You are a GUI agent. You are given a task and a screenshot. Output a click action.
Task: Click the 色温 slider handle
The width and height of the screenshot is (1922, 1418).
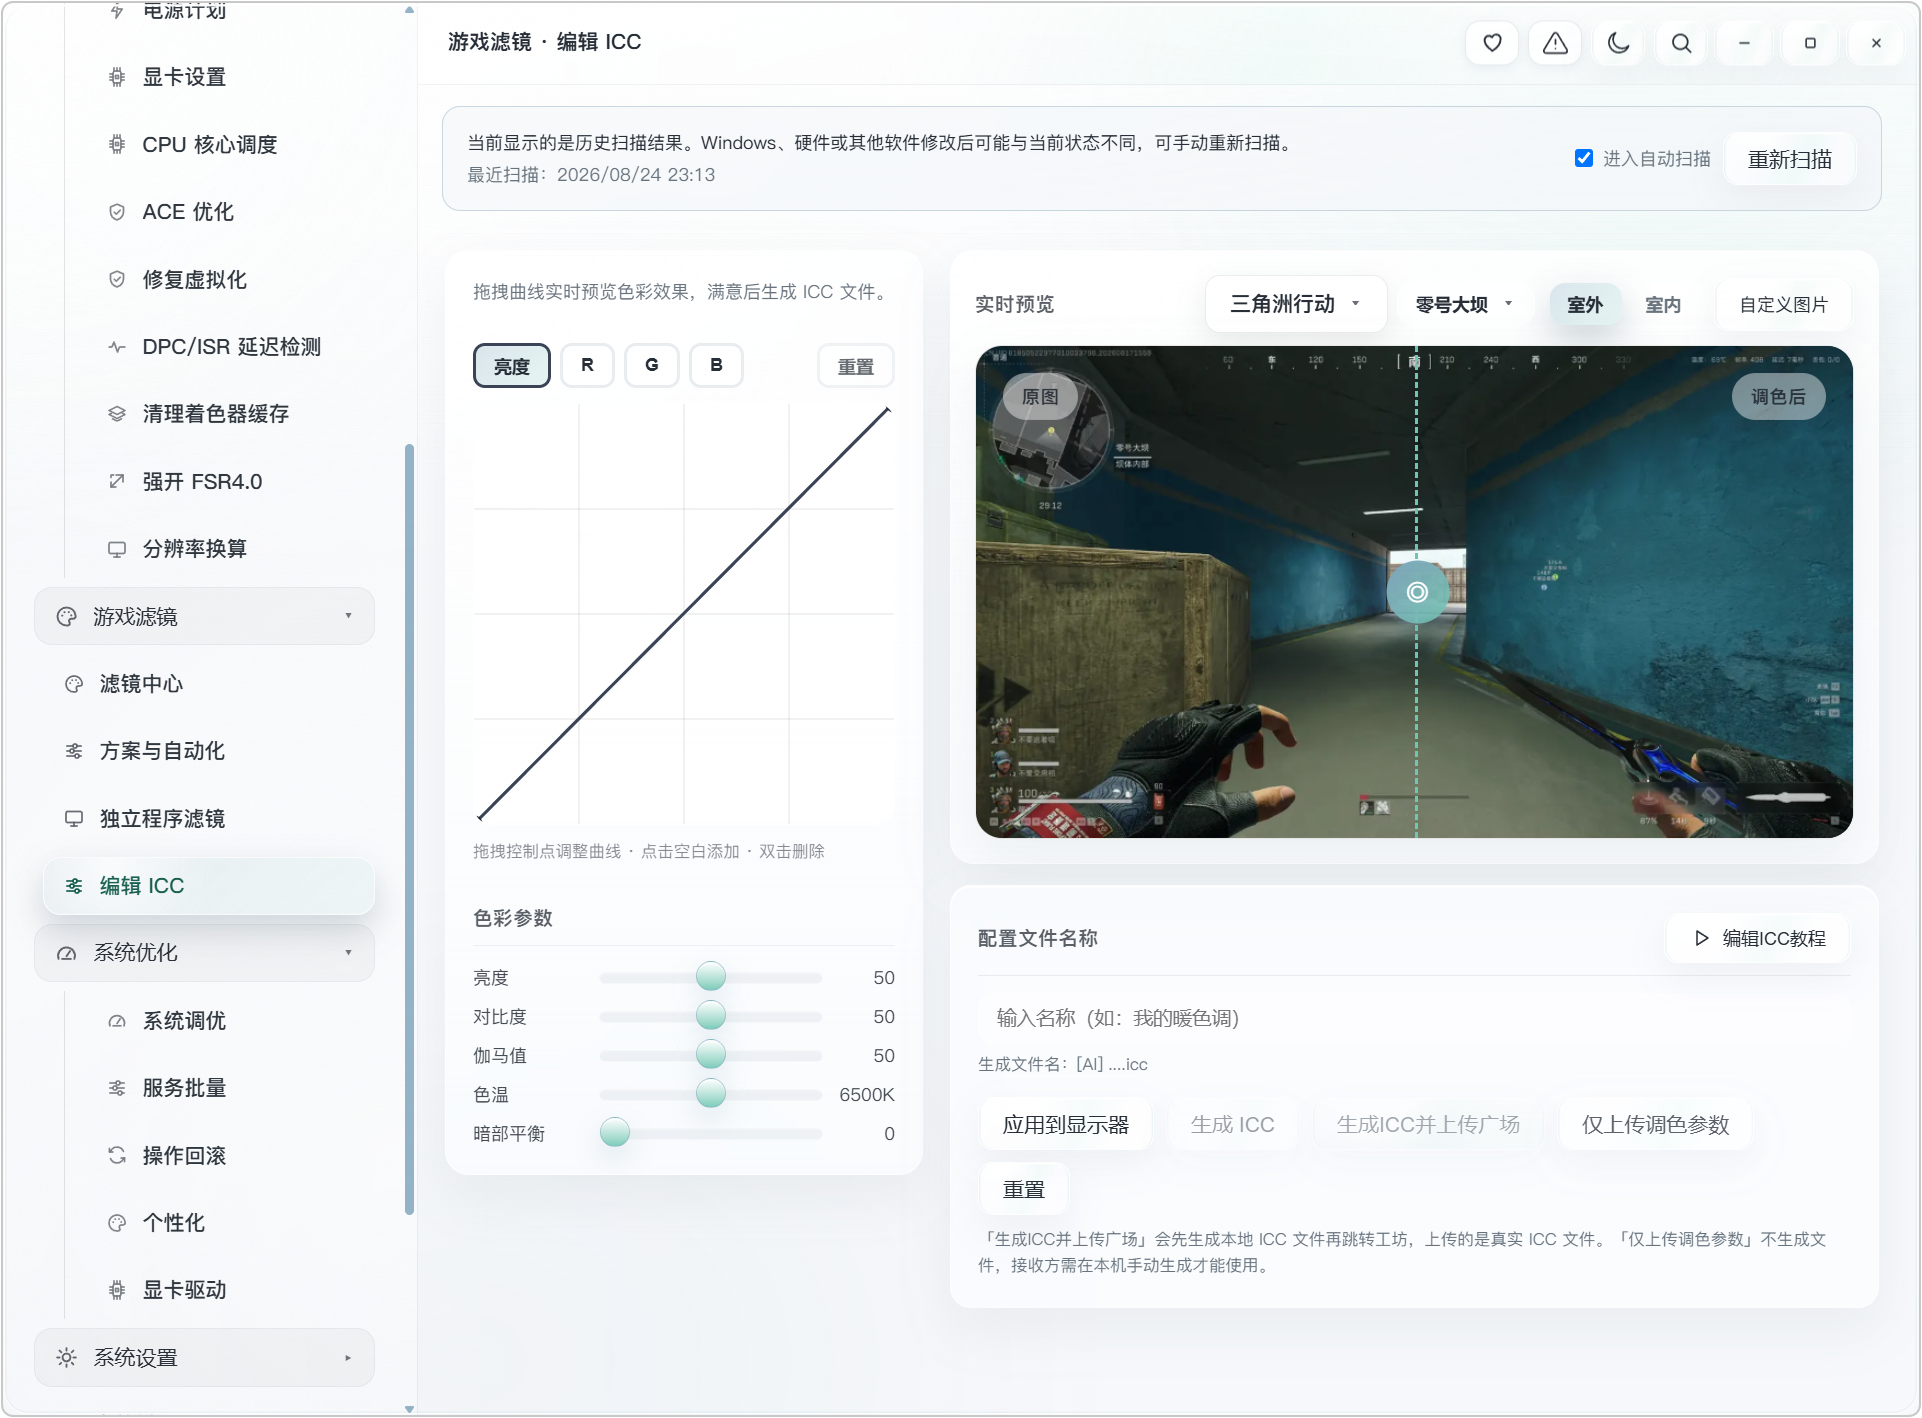711,1093
